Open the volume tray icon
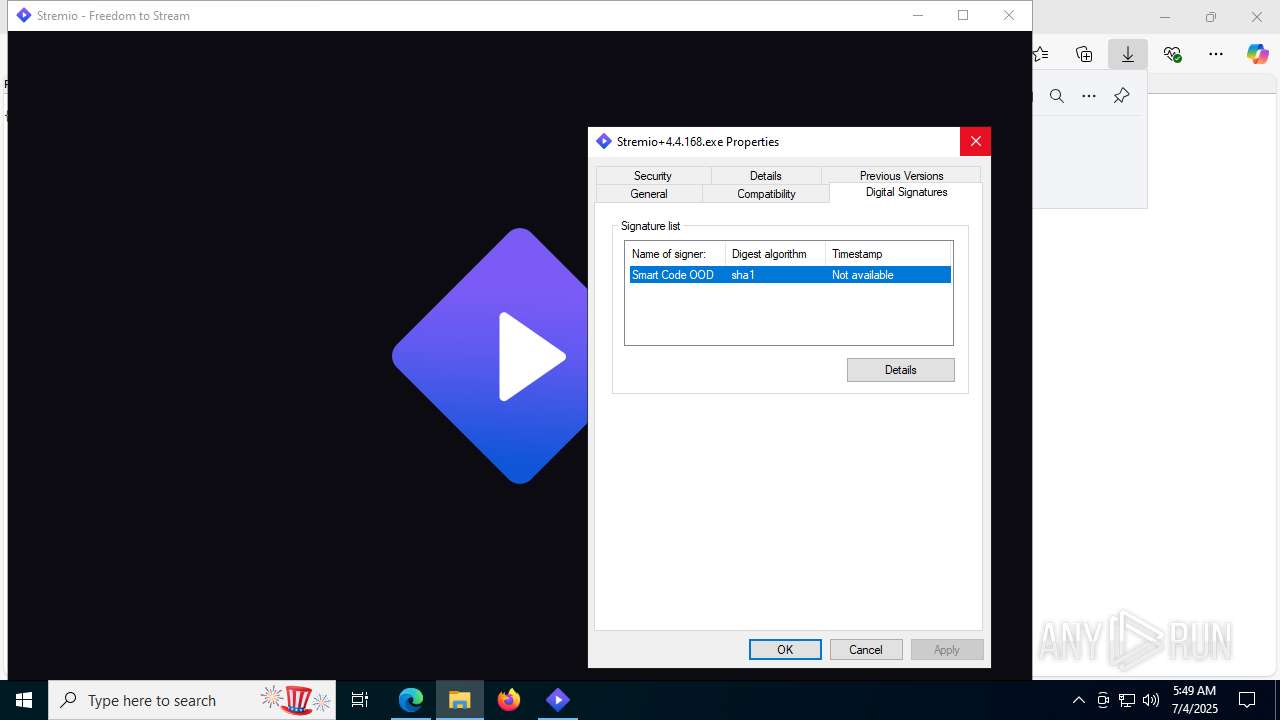The height and width of the screenshot is (720, 1280). click(1151, 700)
